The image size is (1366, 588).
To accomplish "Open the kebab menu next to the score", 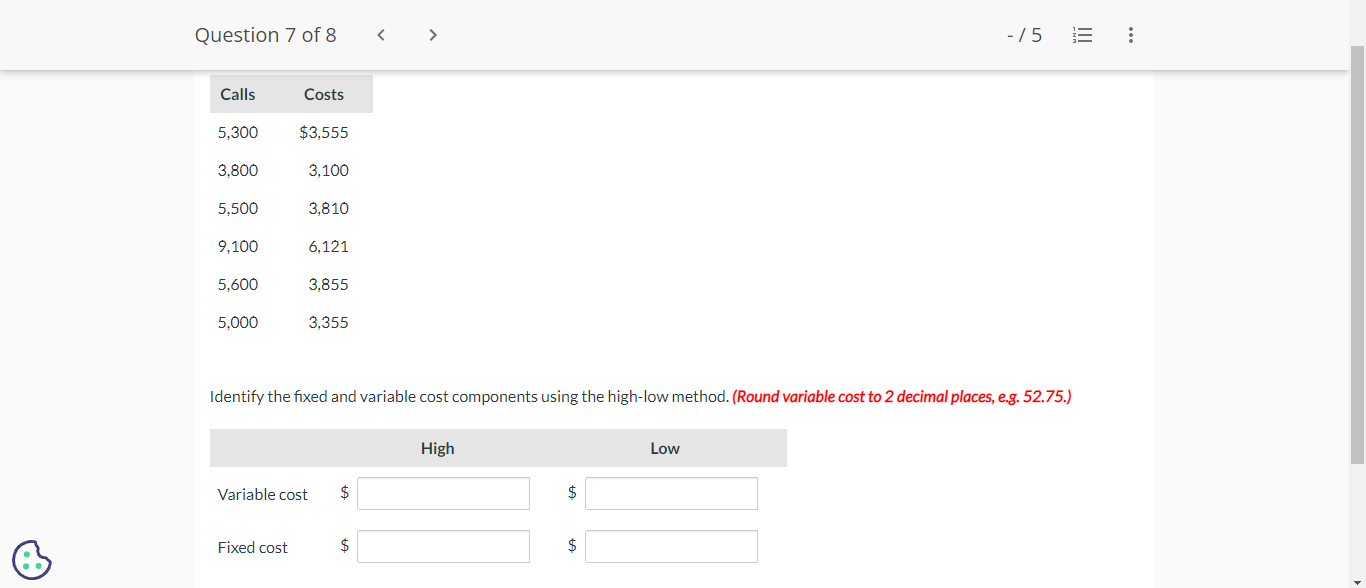I will 1131,34.
